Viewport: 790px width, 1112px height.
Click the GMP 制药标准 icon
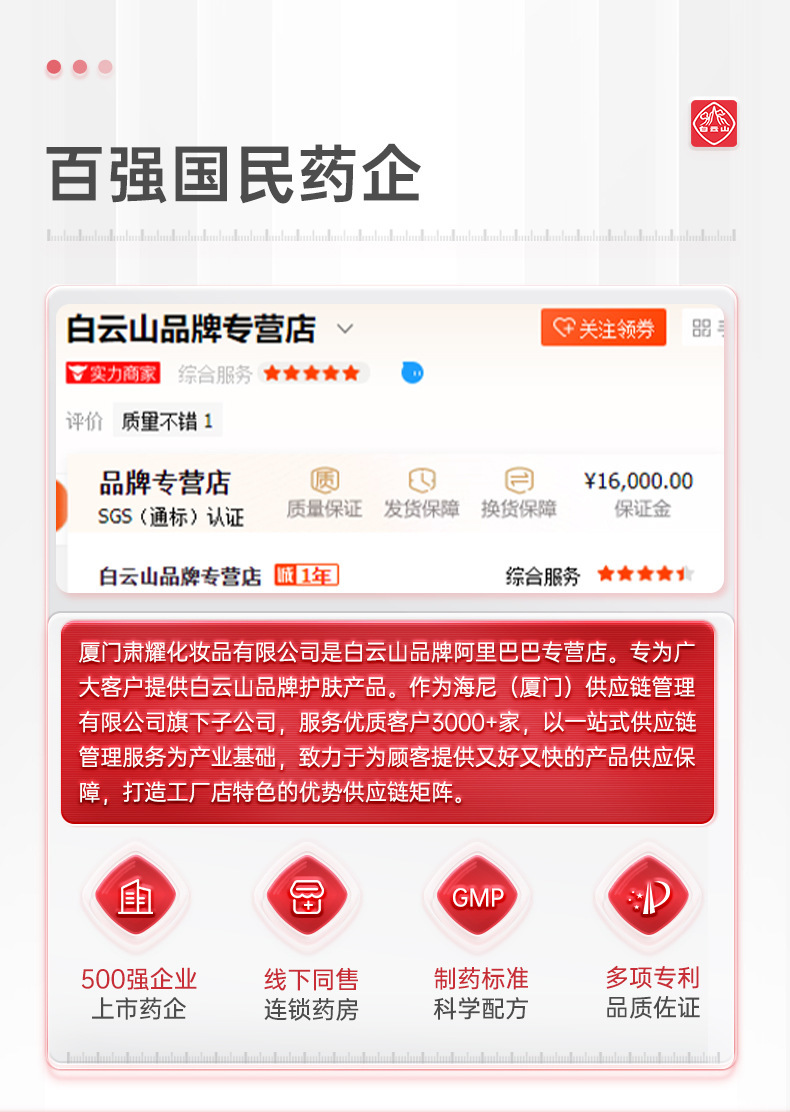coord(479,896)
